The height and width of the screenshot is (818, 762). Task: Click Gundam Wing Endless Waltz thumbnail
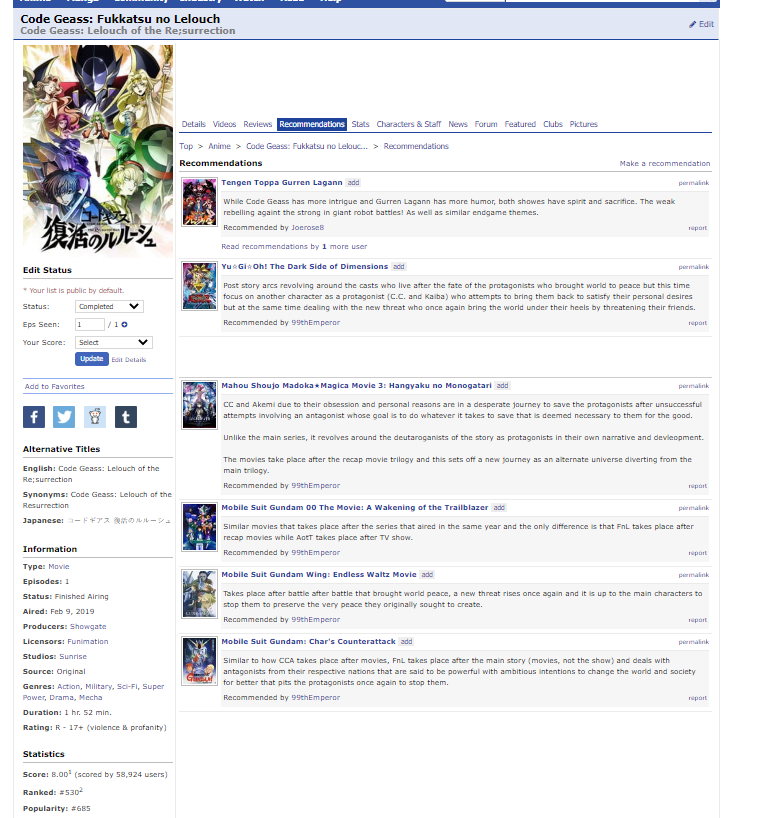coord(199,594)
